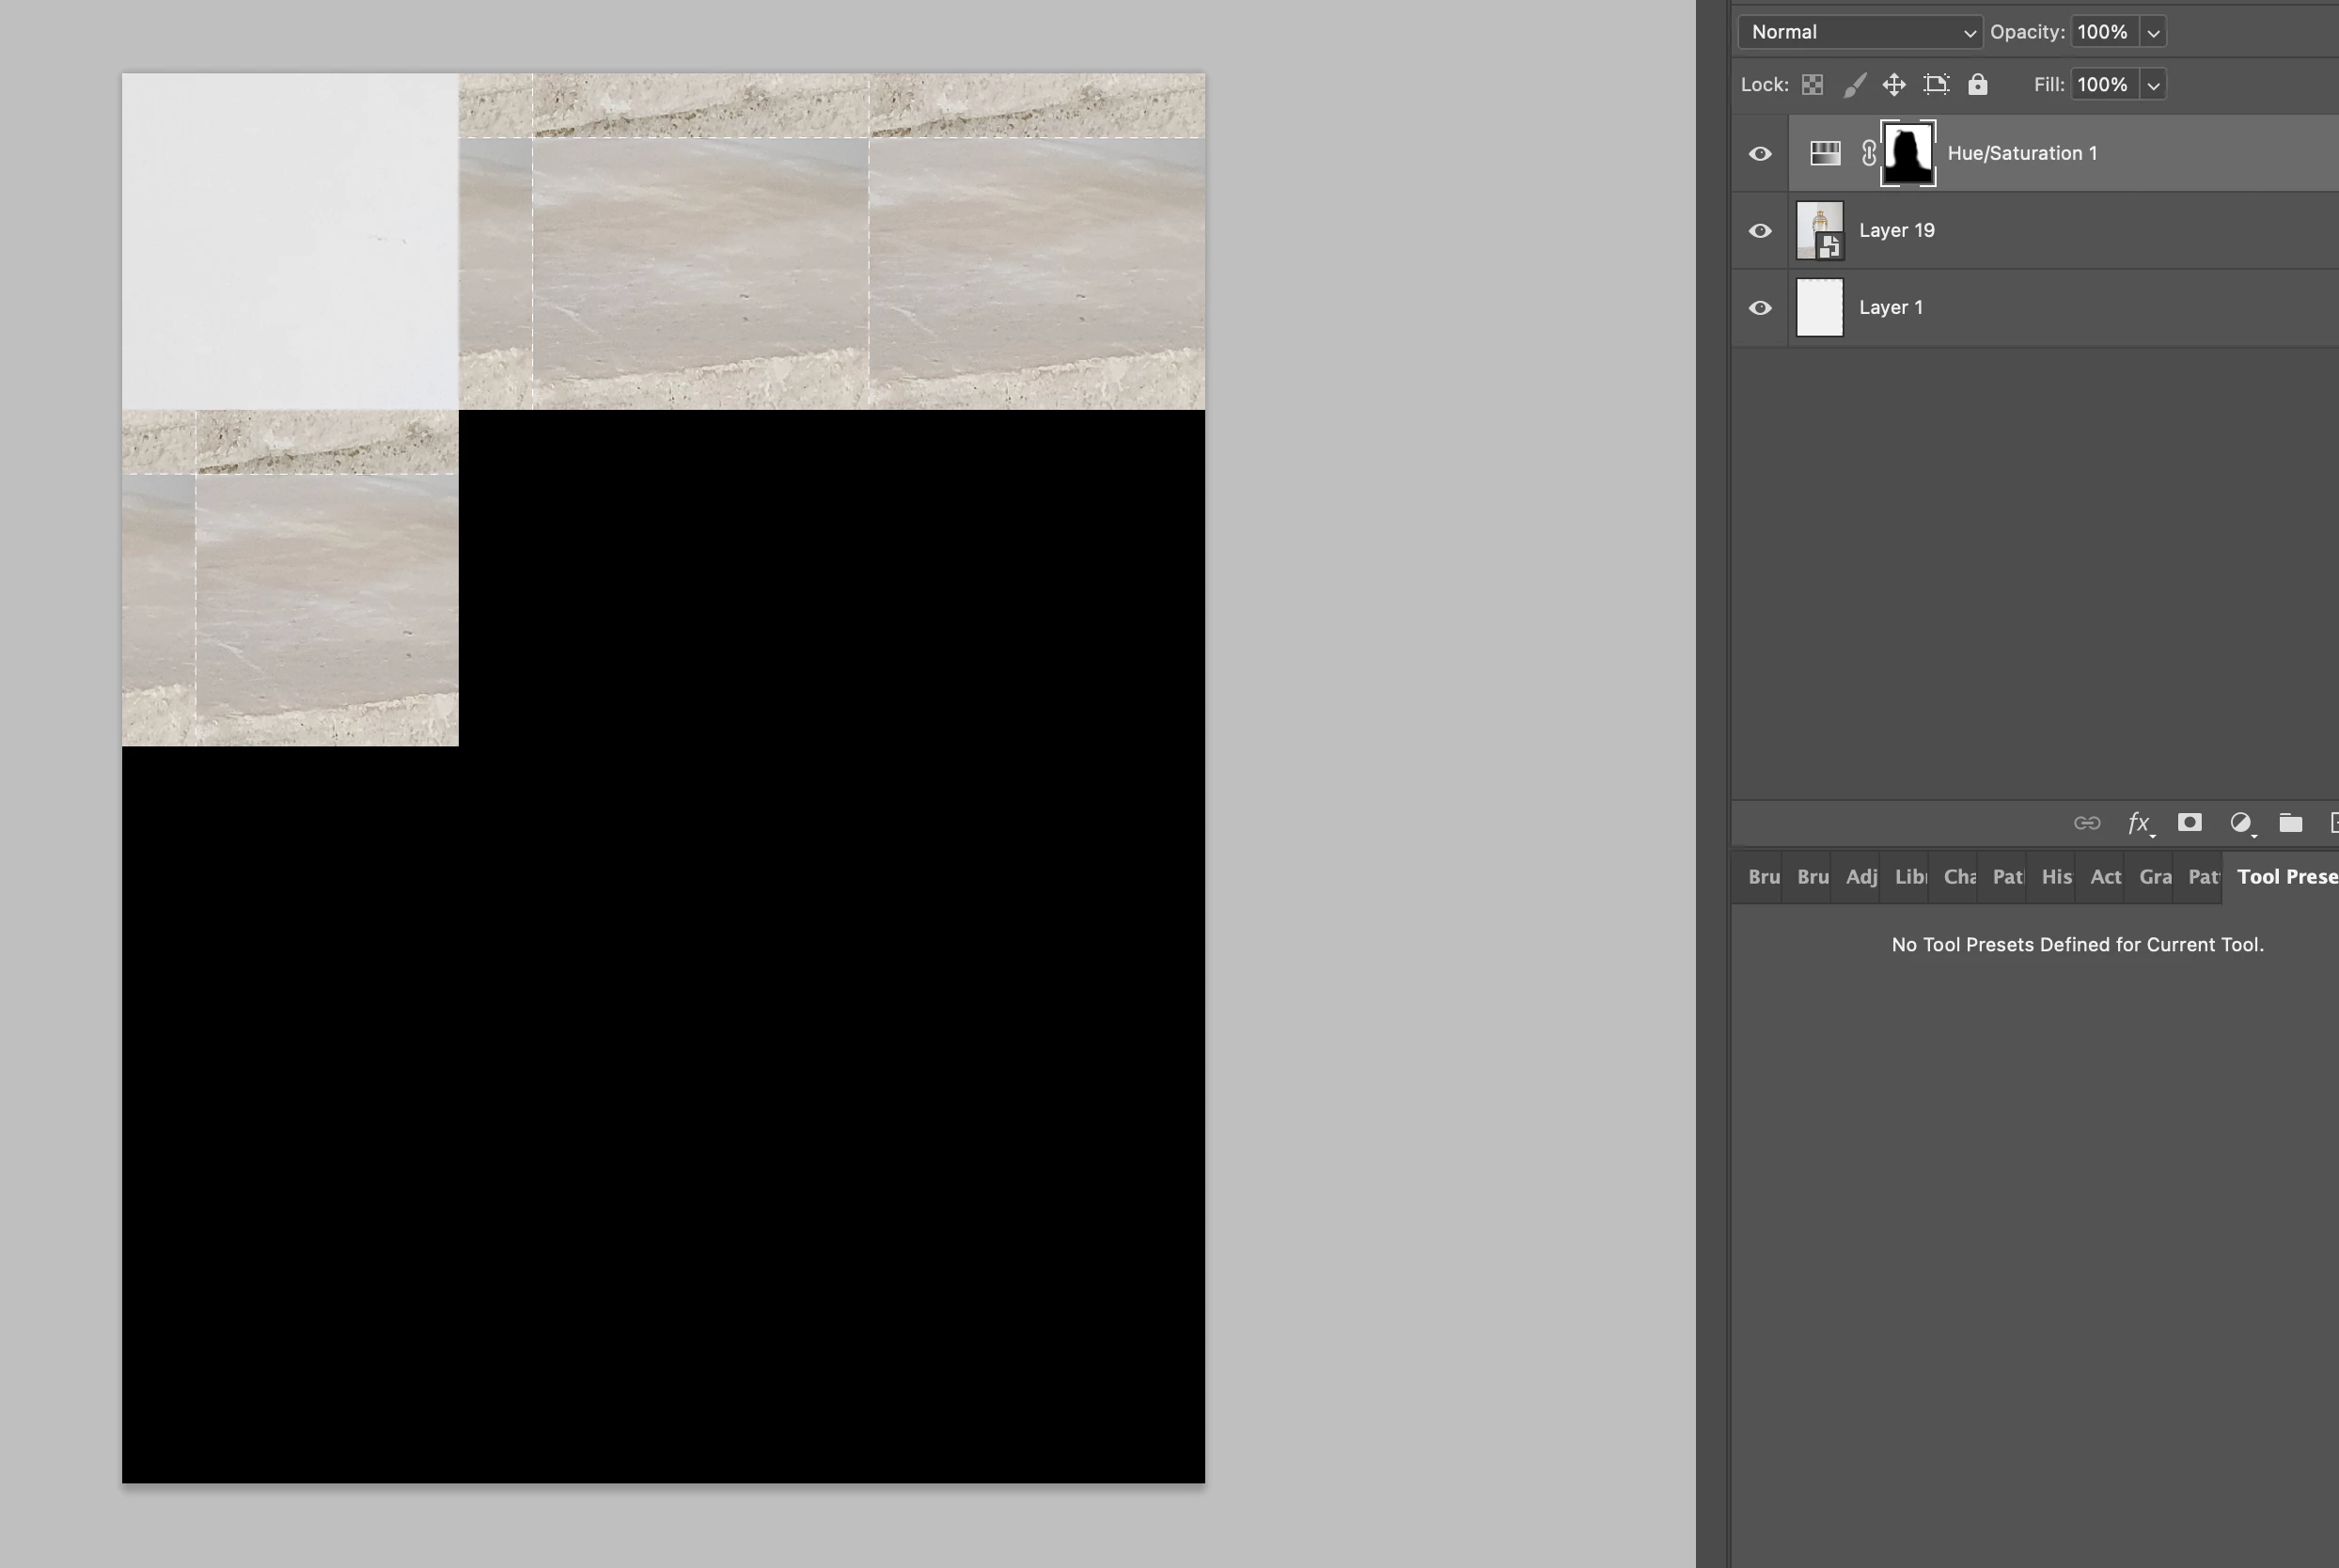
Task: Open the Normal blend mode dropdown
Action: coord(1860,32)
